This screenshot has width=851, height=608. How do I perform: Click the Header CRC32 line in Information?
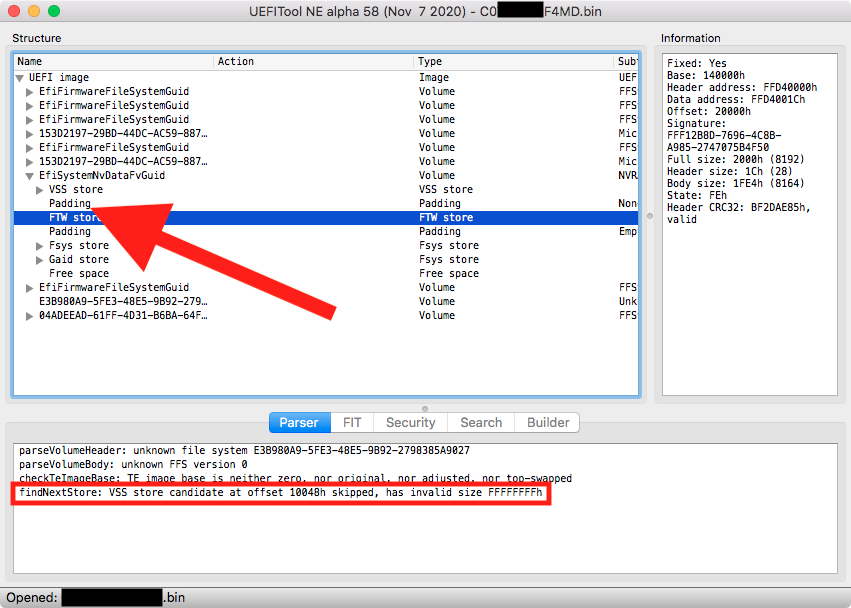(739, 213)
